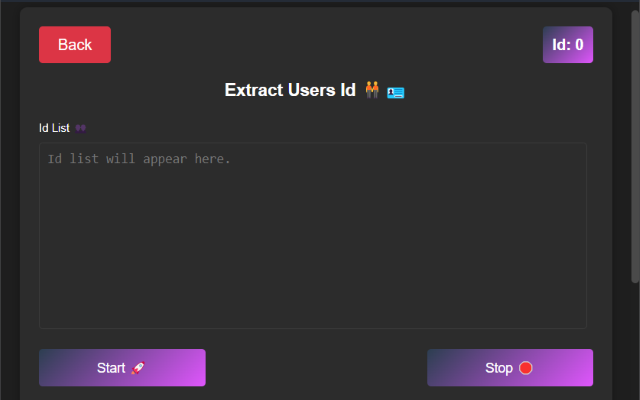This screenshot has width=640, height=400.
Task: Click the scrollbar track below the thumb
Action: pos(635,341)
